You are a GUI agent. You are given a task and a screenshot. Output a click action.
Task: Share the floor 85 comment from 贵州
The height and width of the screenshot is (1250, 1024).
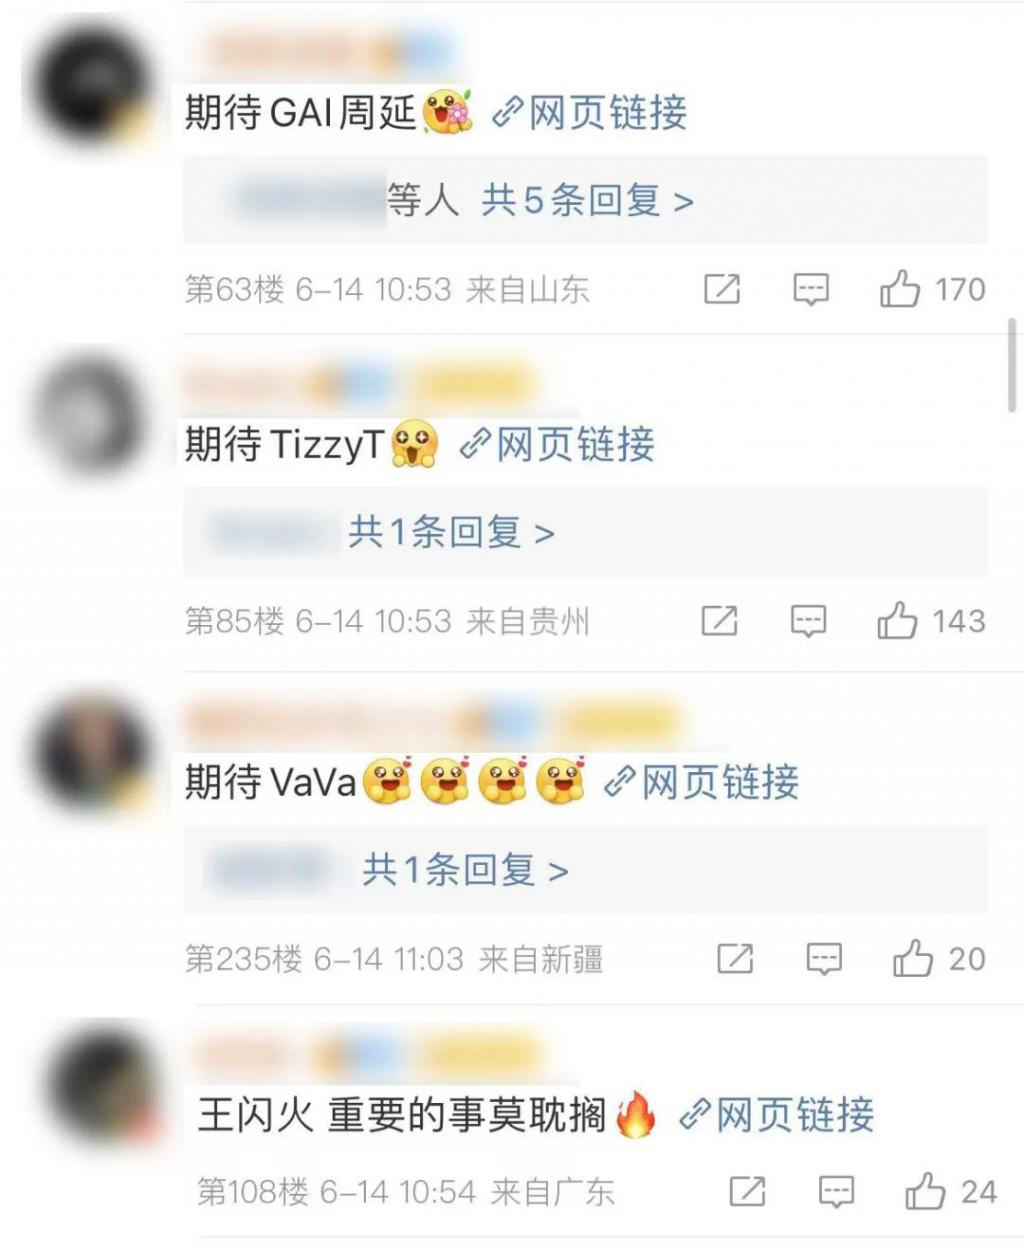(x=719, y=621)
